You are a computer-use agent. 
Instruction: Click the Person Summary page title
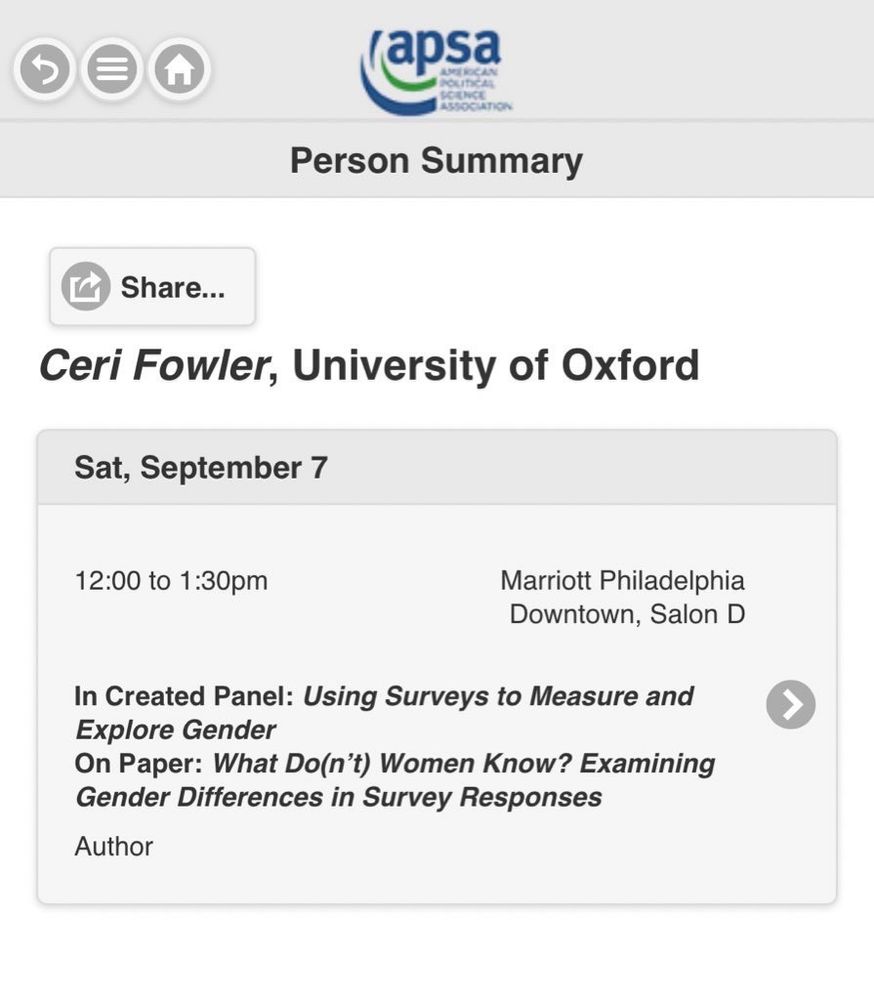436,161
